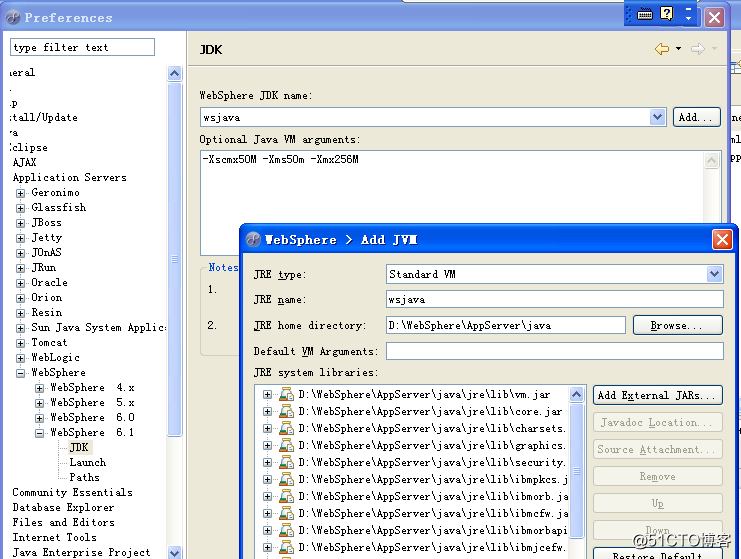Click the JRE libraries scrollbar thumb
Screen dimensions: 741x559
coord(576,470)
